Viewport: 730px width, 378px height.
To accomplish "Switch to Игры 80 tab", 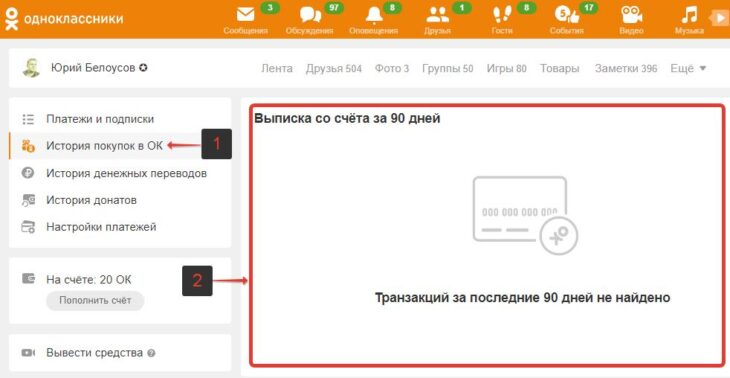I will pos(507,69).
